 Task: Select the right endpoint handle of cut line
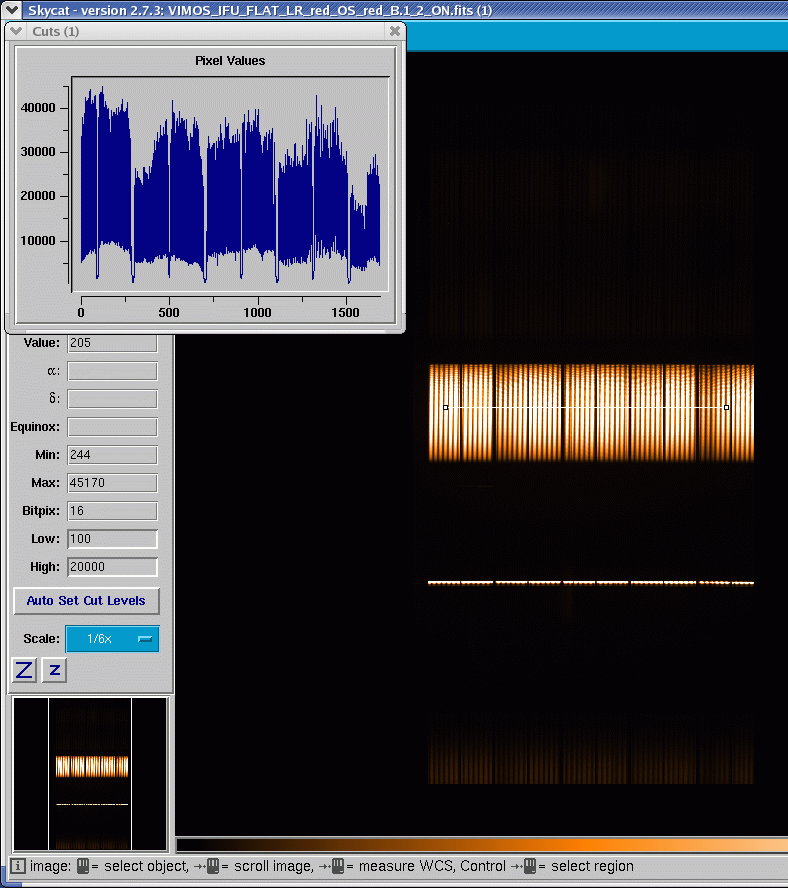(726, 407)
